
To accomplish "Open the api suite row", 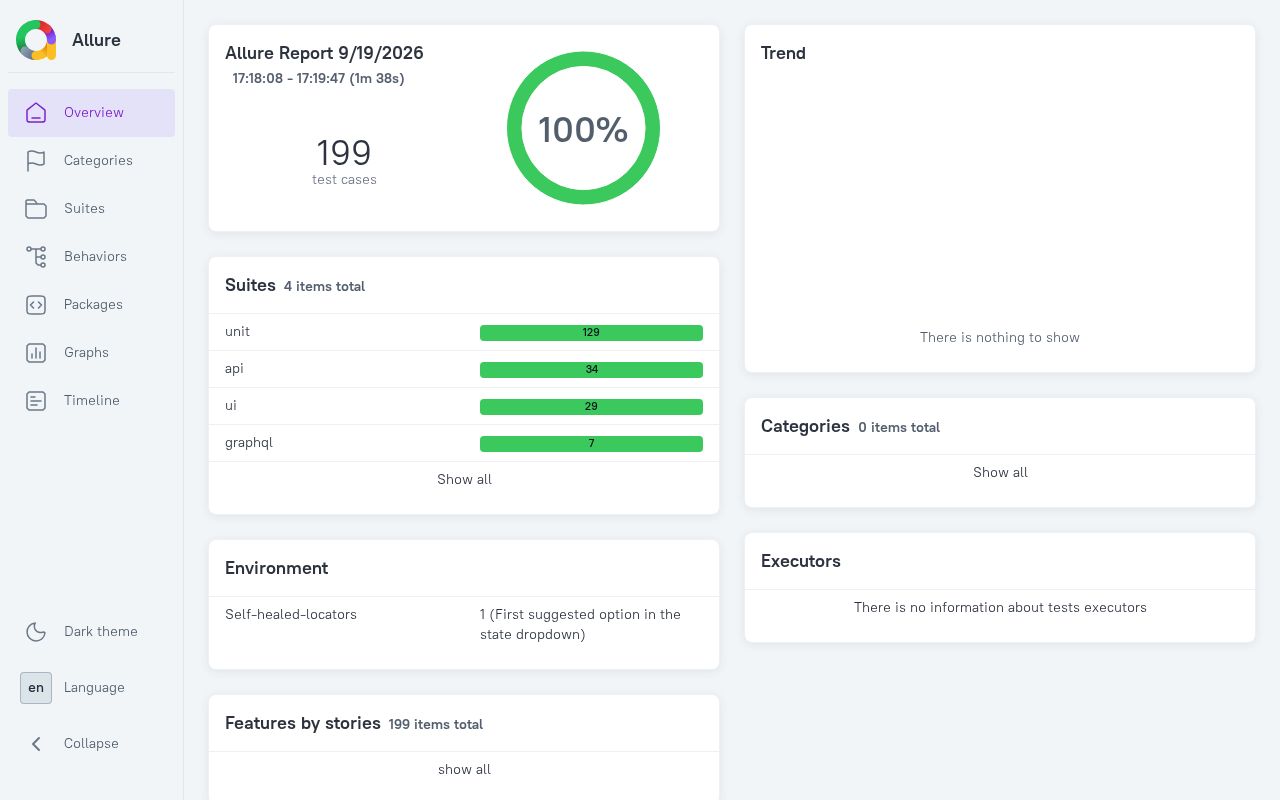I will 464,369.
